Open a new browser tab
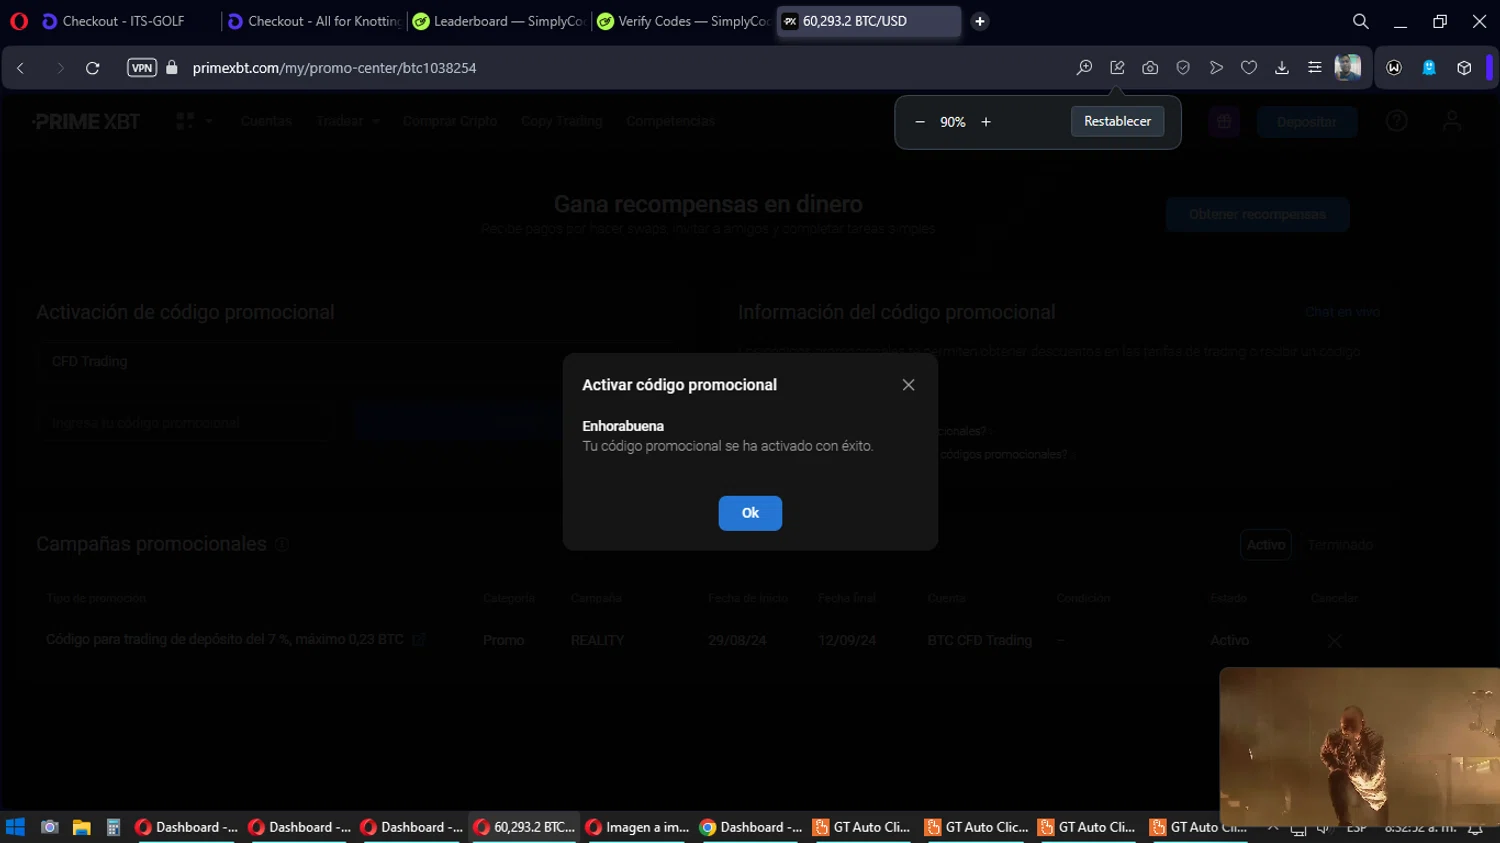 tap(980, 21)
